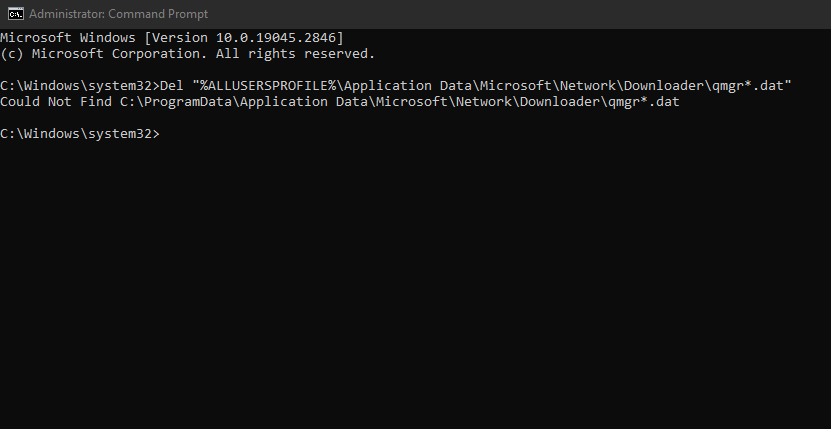
Task: Click the "Del" command word
Action: point(171,86)
